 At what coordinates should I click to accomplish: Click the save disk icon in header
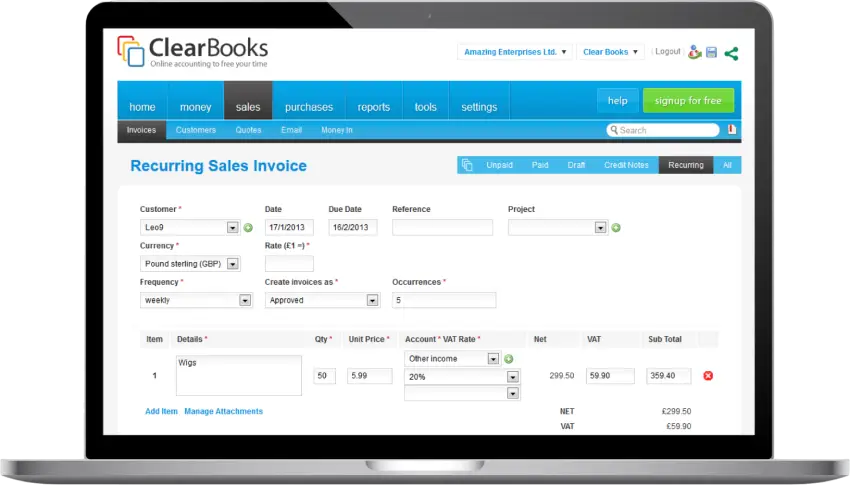[712, 53]
